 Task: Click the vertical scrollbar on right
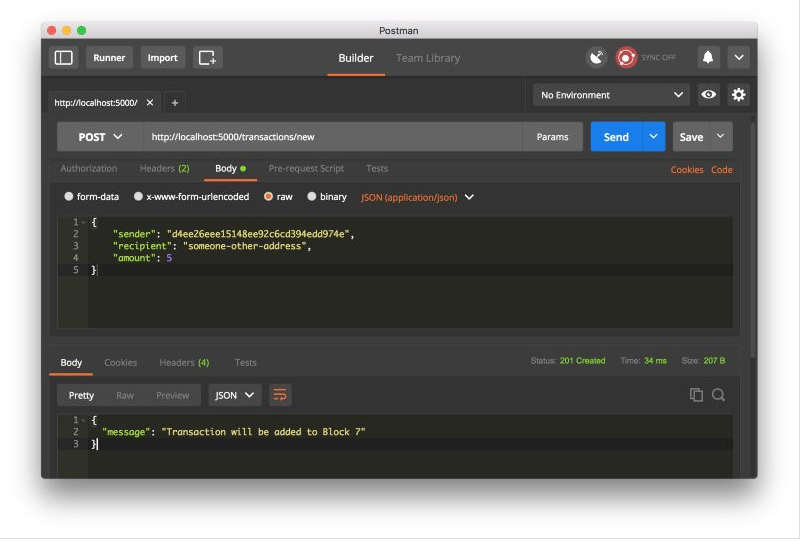coord(753,238)
